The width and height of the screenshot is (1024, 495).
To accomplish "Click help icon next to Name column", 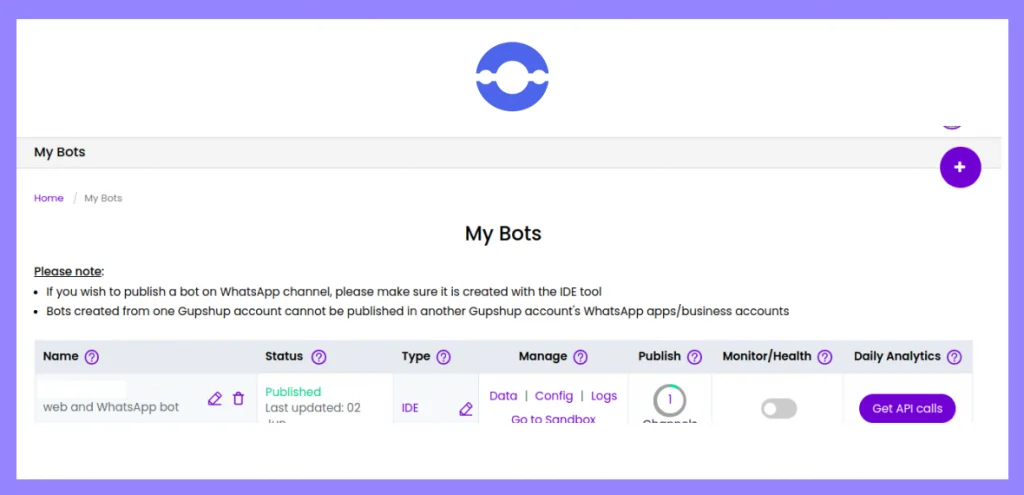I will pyautogui.click(x=92, y=357).
